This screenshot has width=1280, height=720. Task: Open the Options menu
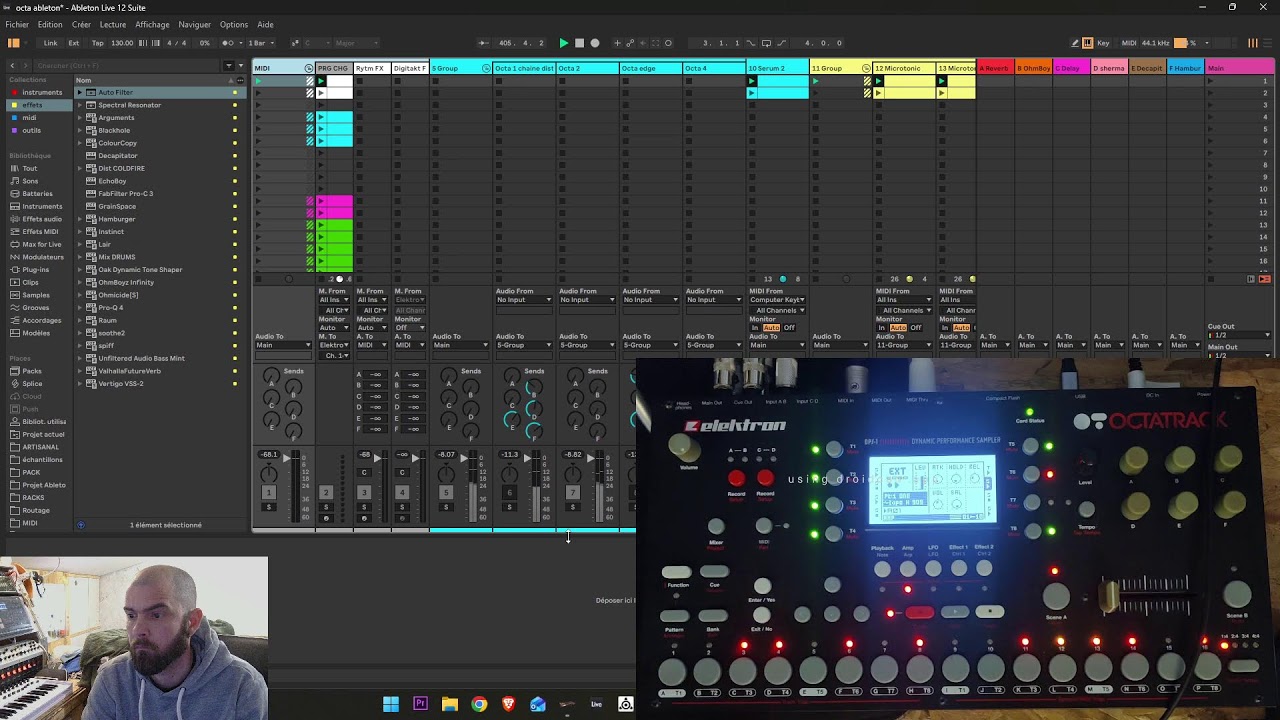234,25
